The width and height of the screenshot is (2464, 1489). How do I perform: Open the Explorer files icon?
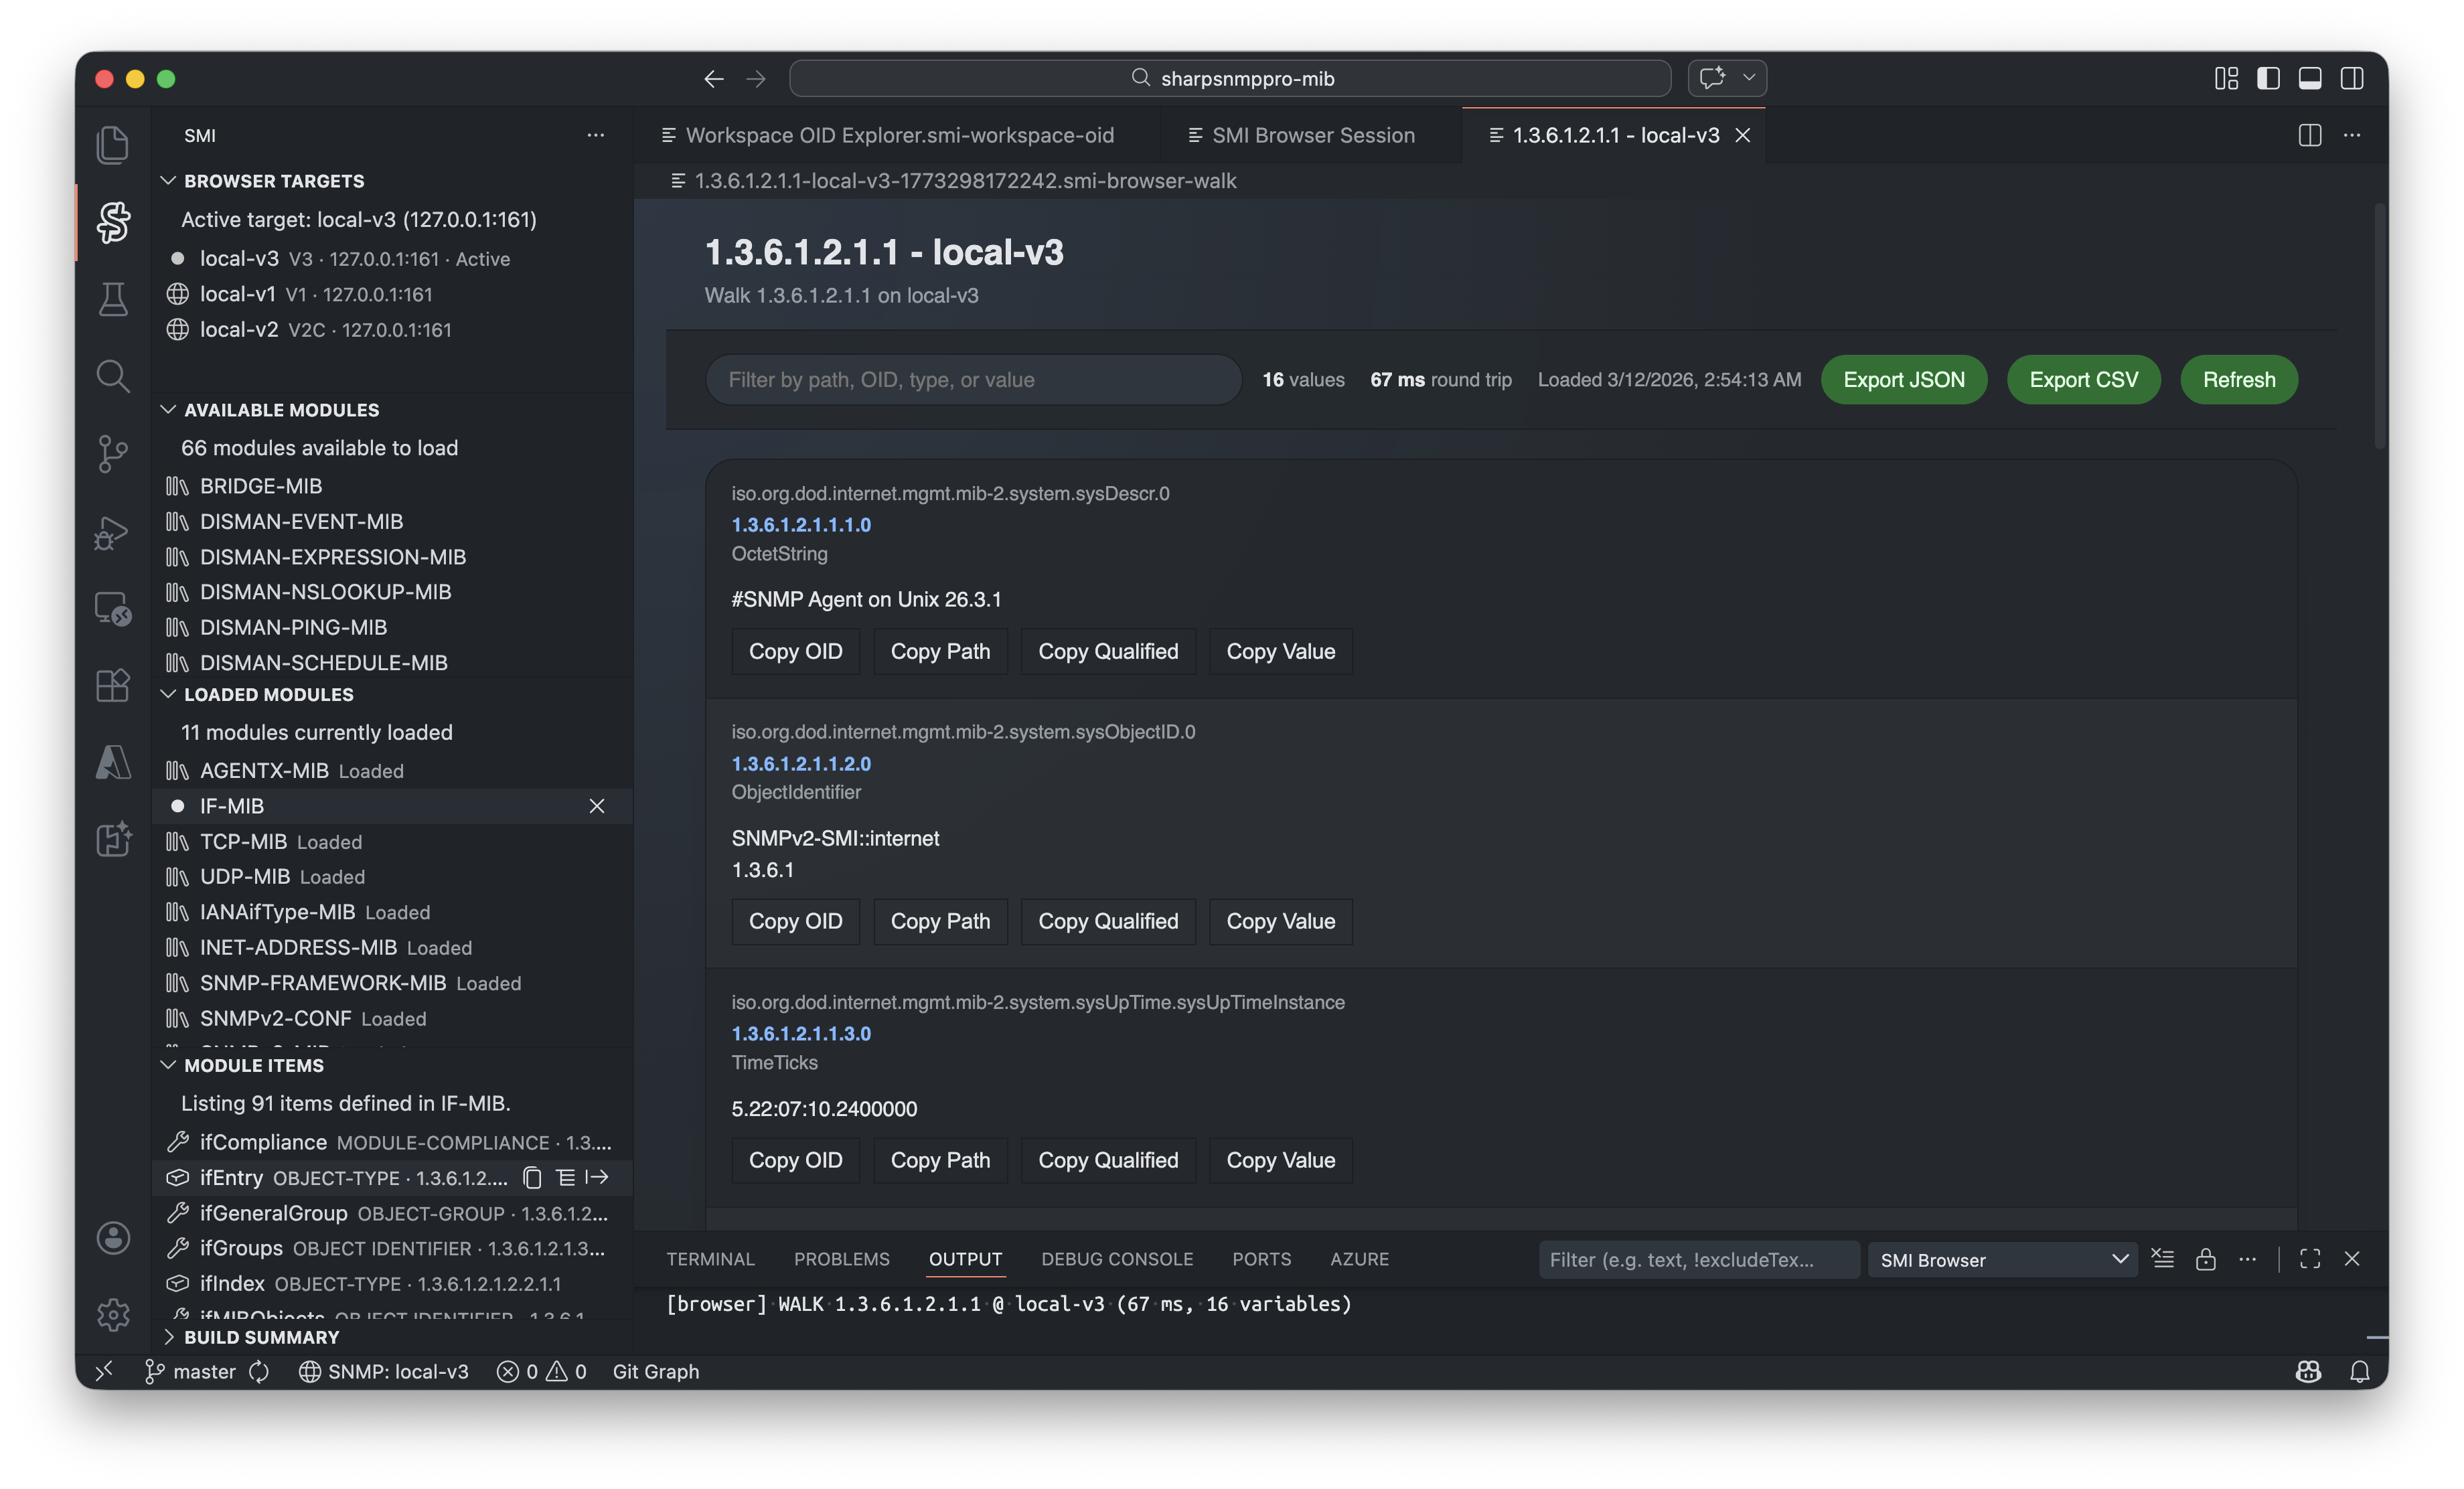pyautogui.click(x=113, y=145)
